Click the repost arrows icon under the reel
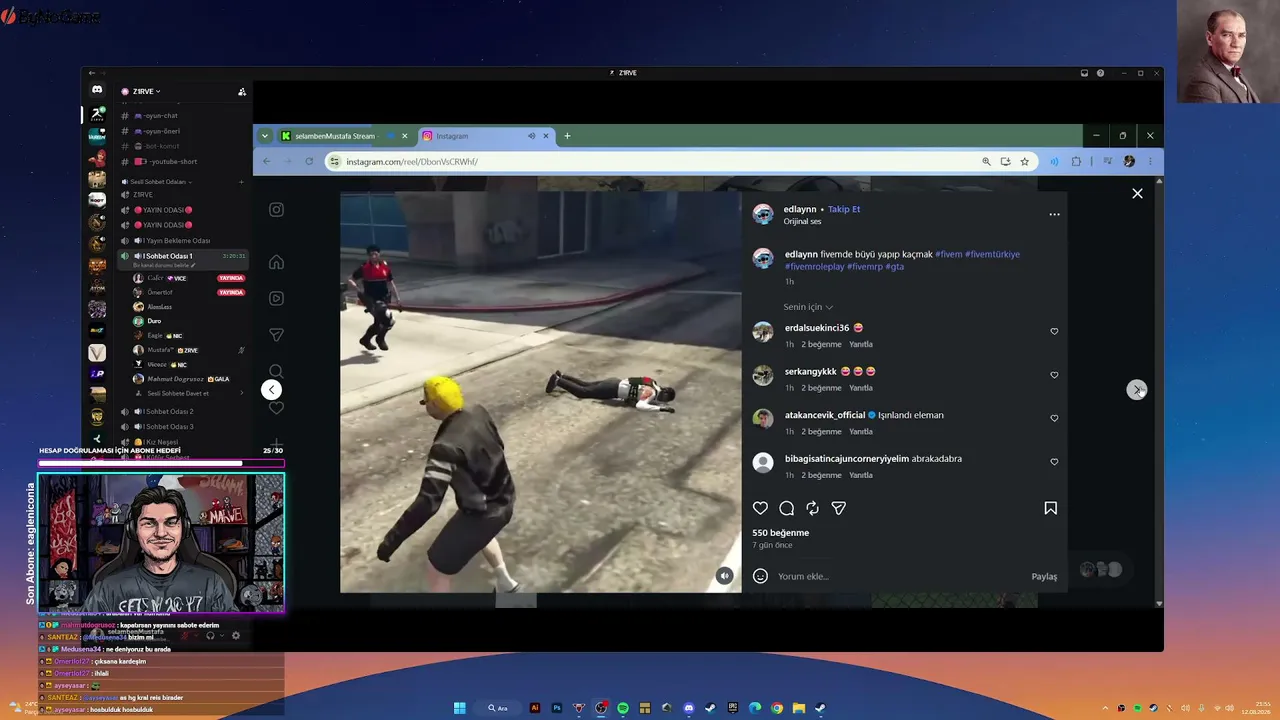 tap(813, 508)
